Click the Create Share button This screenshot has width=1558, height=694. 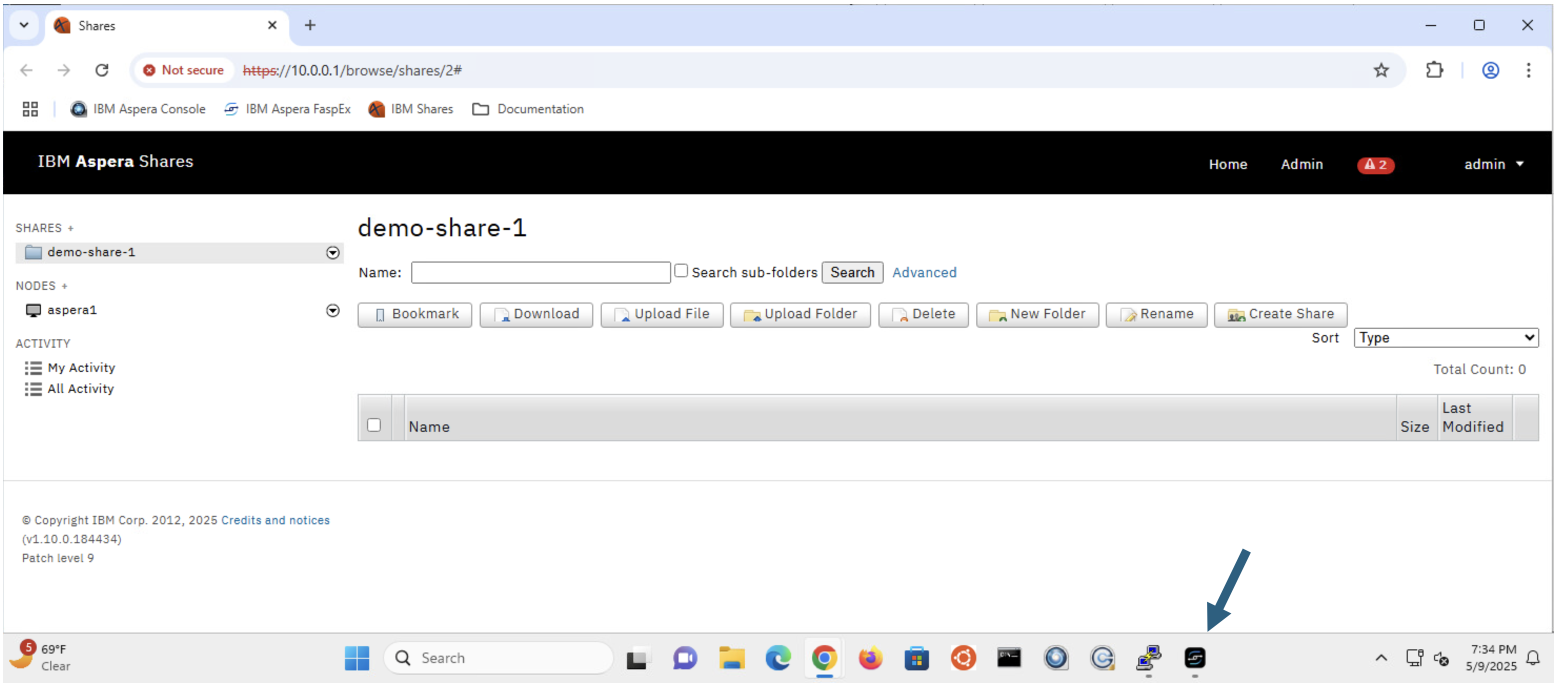click(1280, 314)
